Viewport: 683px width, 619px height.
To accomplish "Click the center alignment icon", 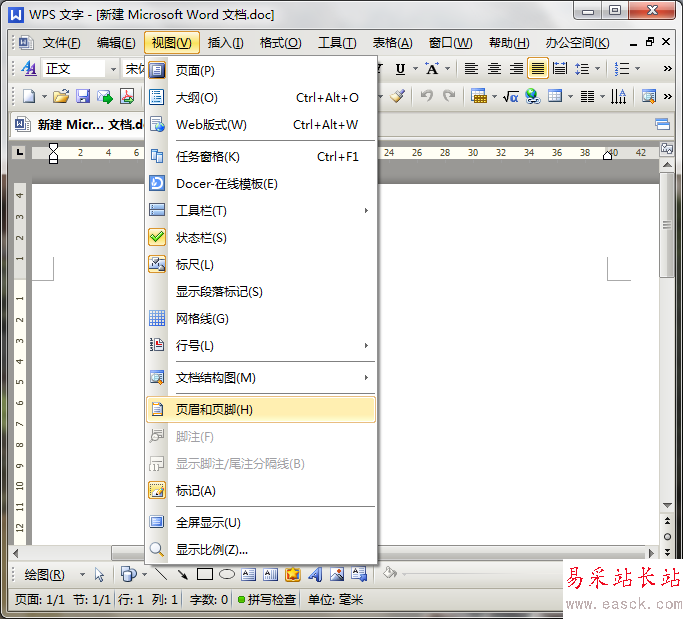I will point(494,68).
